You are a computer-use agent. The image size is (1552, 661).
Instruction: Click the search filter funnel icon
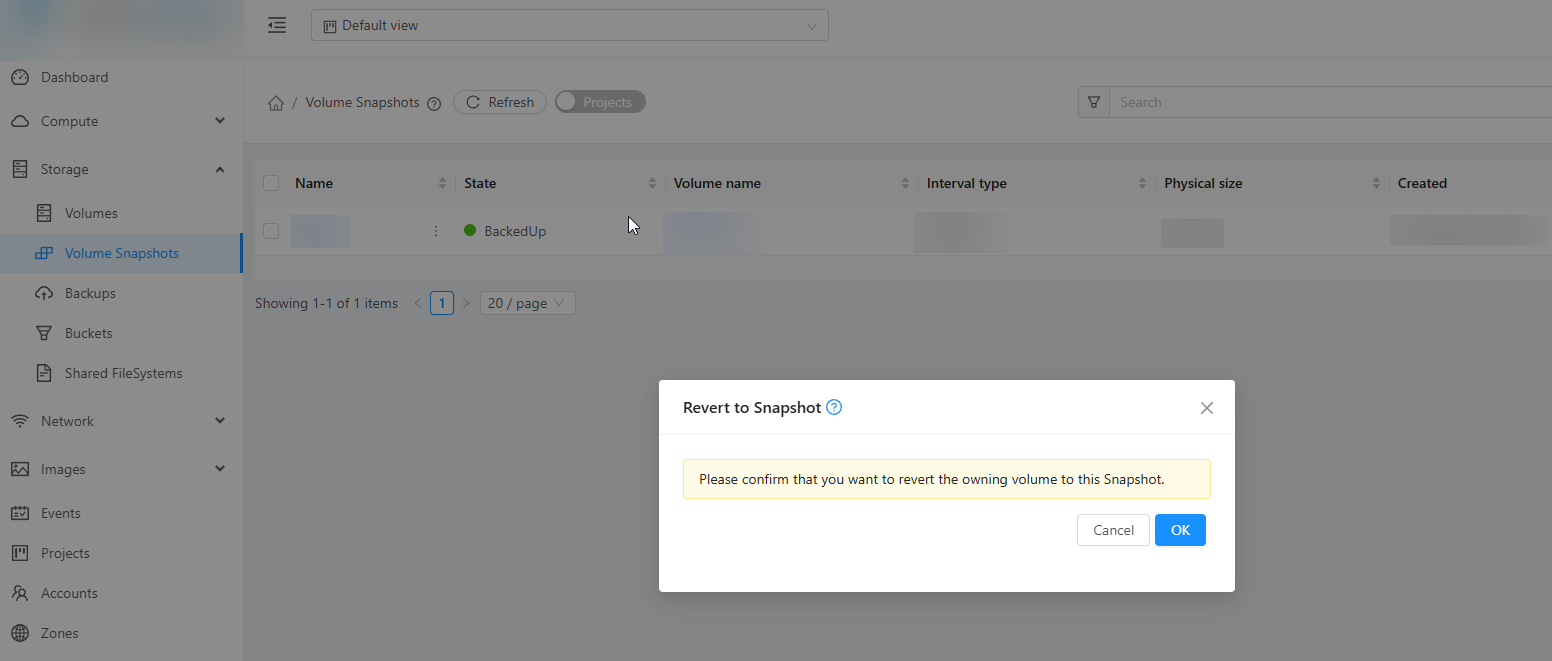click(x=1094, y=102)
